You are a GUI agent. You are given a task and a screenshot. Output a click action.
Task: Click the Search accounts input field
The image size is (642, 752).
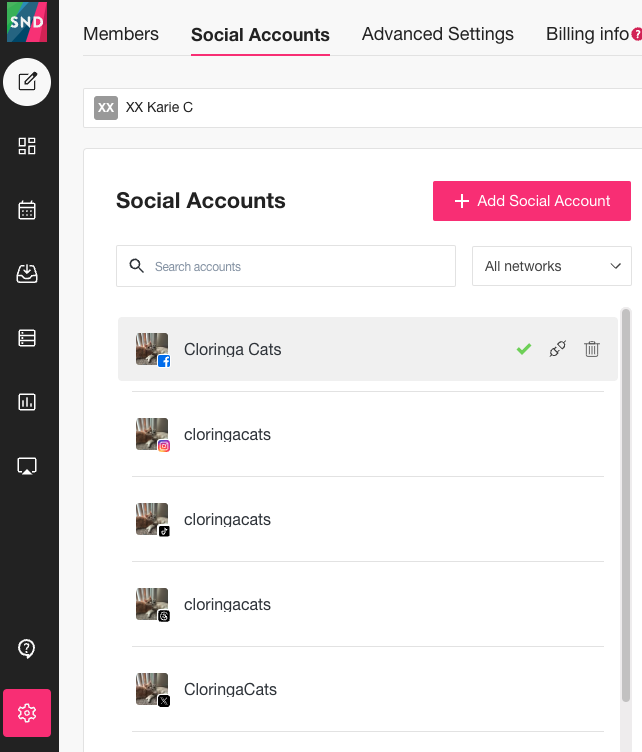286,266
